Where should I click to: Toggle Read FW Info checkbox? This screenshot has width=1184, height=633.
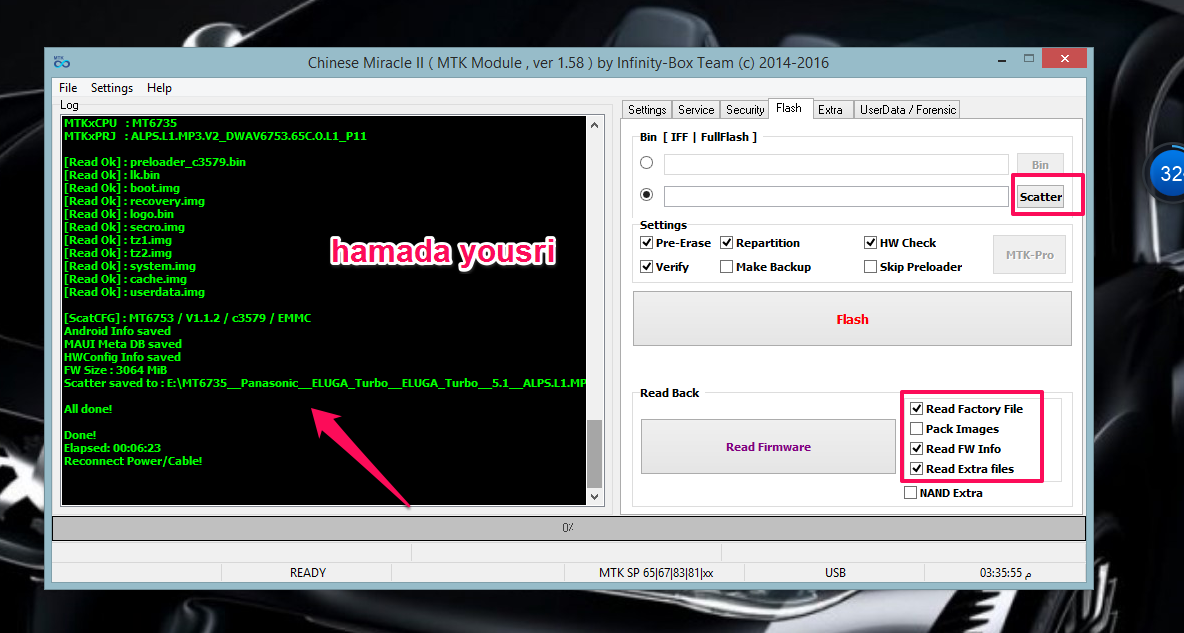pos(917,449)
